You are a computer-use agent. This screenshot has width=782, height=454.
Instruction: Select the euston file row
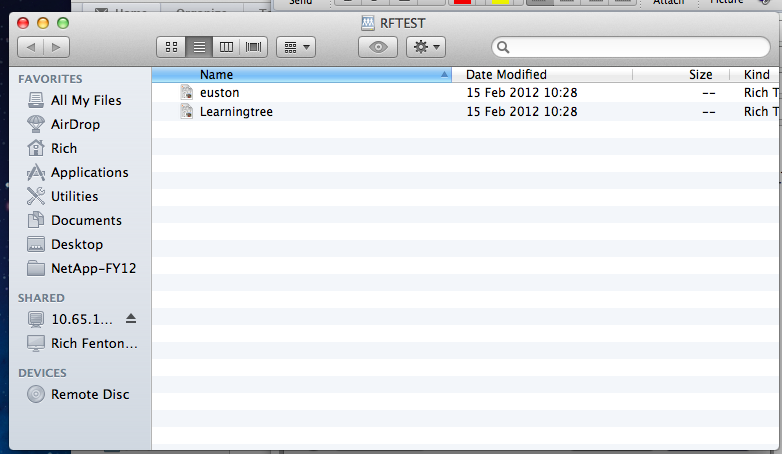pyautogui.click(x=465, y=93)
